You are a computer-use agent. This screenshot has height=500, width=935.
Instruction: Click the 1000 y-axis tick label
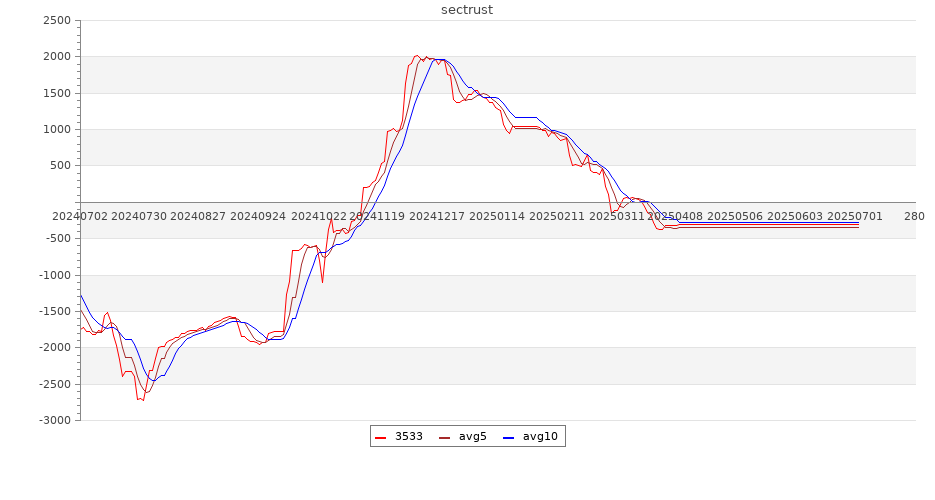[x=57, y=130]
